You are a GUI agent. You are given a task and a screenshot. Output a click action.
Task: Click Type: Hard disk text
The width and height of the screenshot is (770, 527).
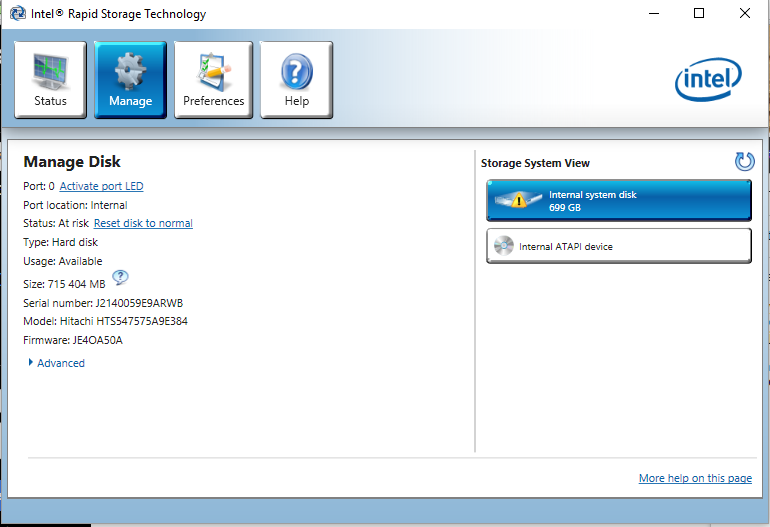click(60, 242)
